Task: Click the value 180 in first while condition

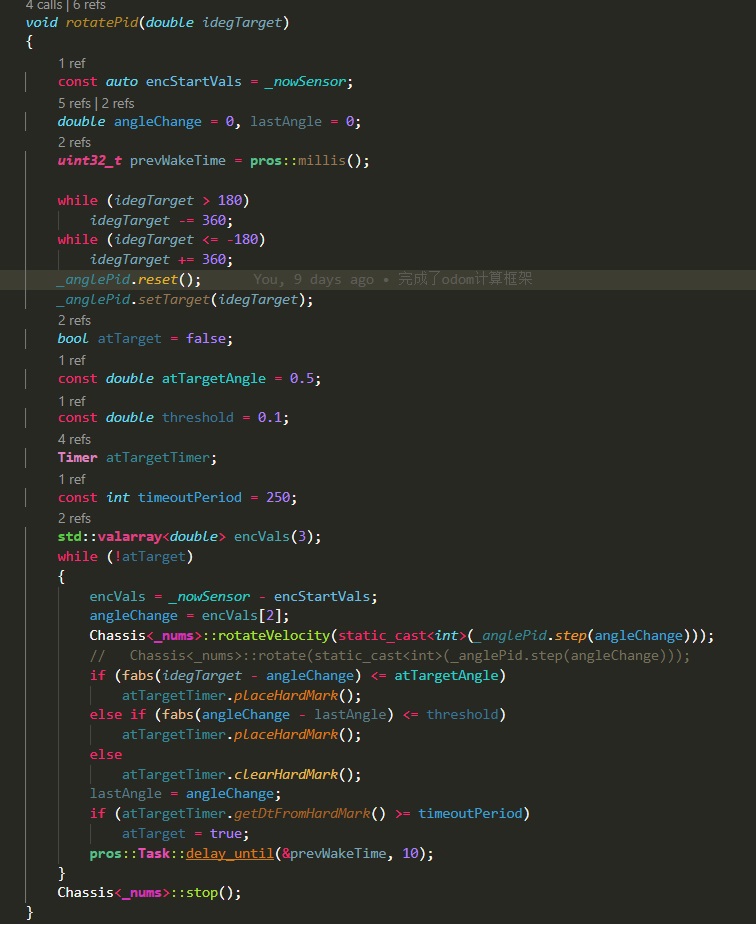Action: point(230,201)
